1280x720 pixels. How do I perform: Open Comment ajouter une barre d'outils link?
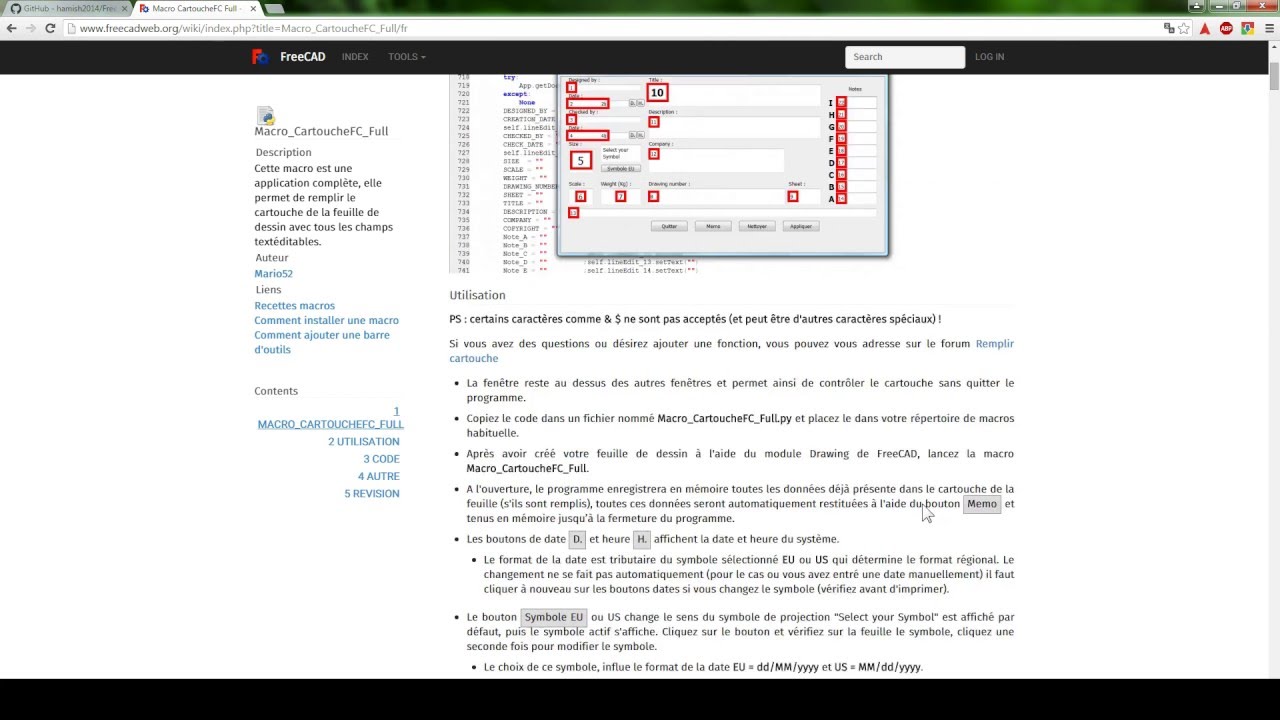click(x=322, y=342)
